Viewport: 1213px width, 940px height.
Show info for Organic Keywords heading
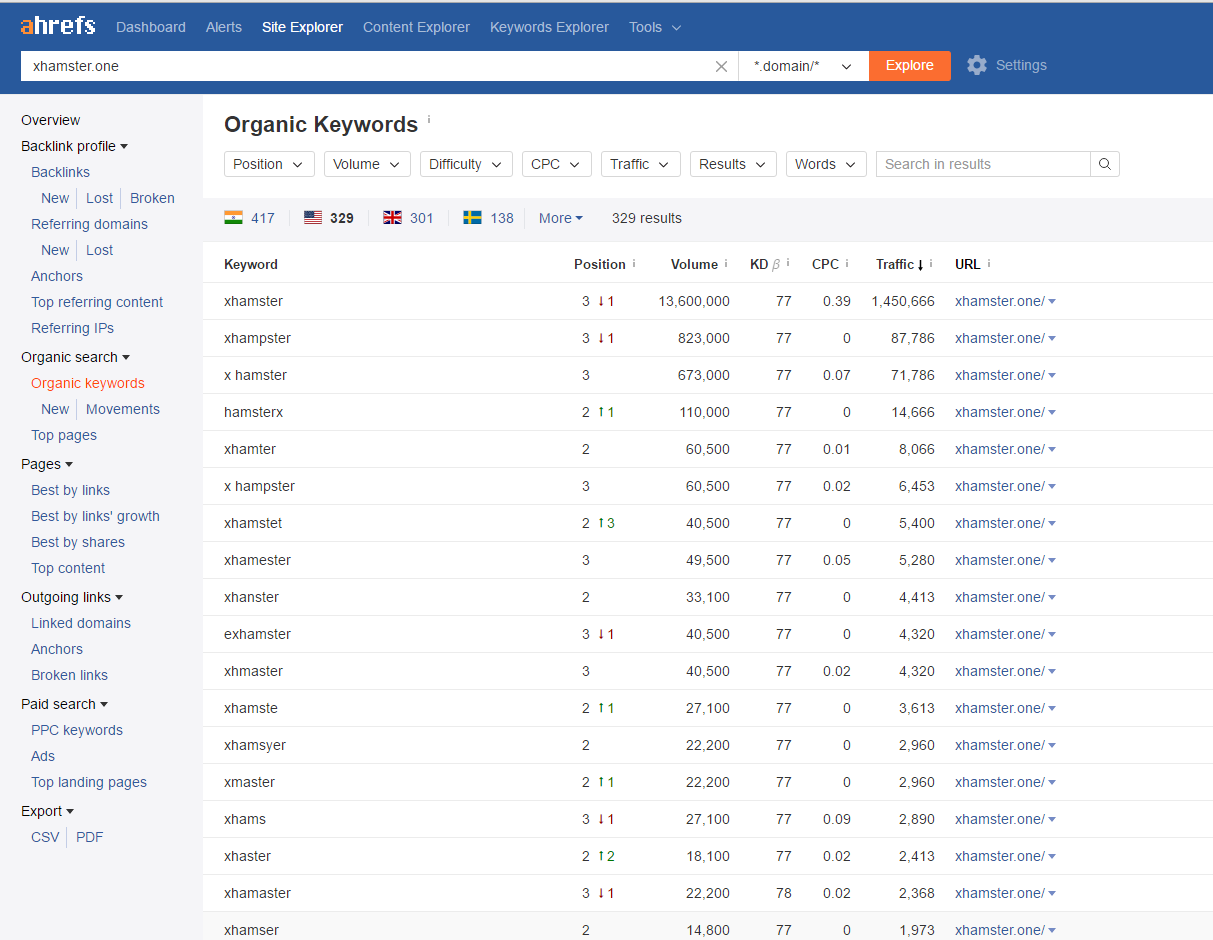pyautogui.click(x=429, y=120)
